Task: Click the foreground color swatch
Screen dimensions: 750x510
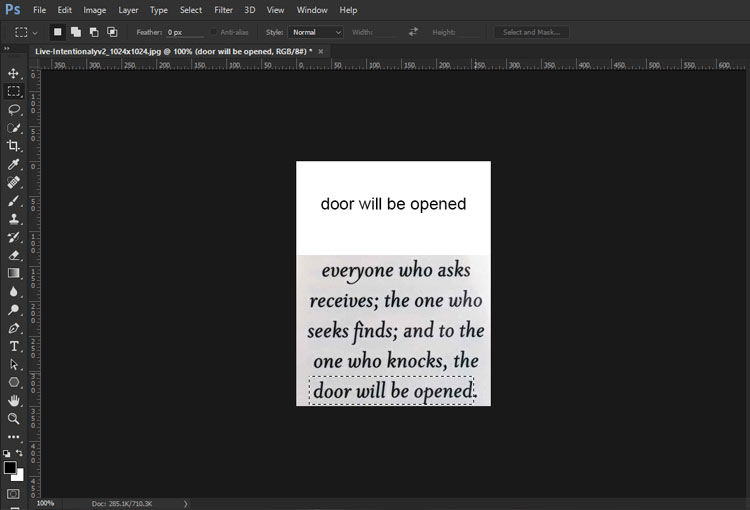Action: 10,467
